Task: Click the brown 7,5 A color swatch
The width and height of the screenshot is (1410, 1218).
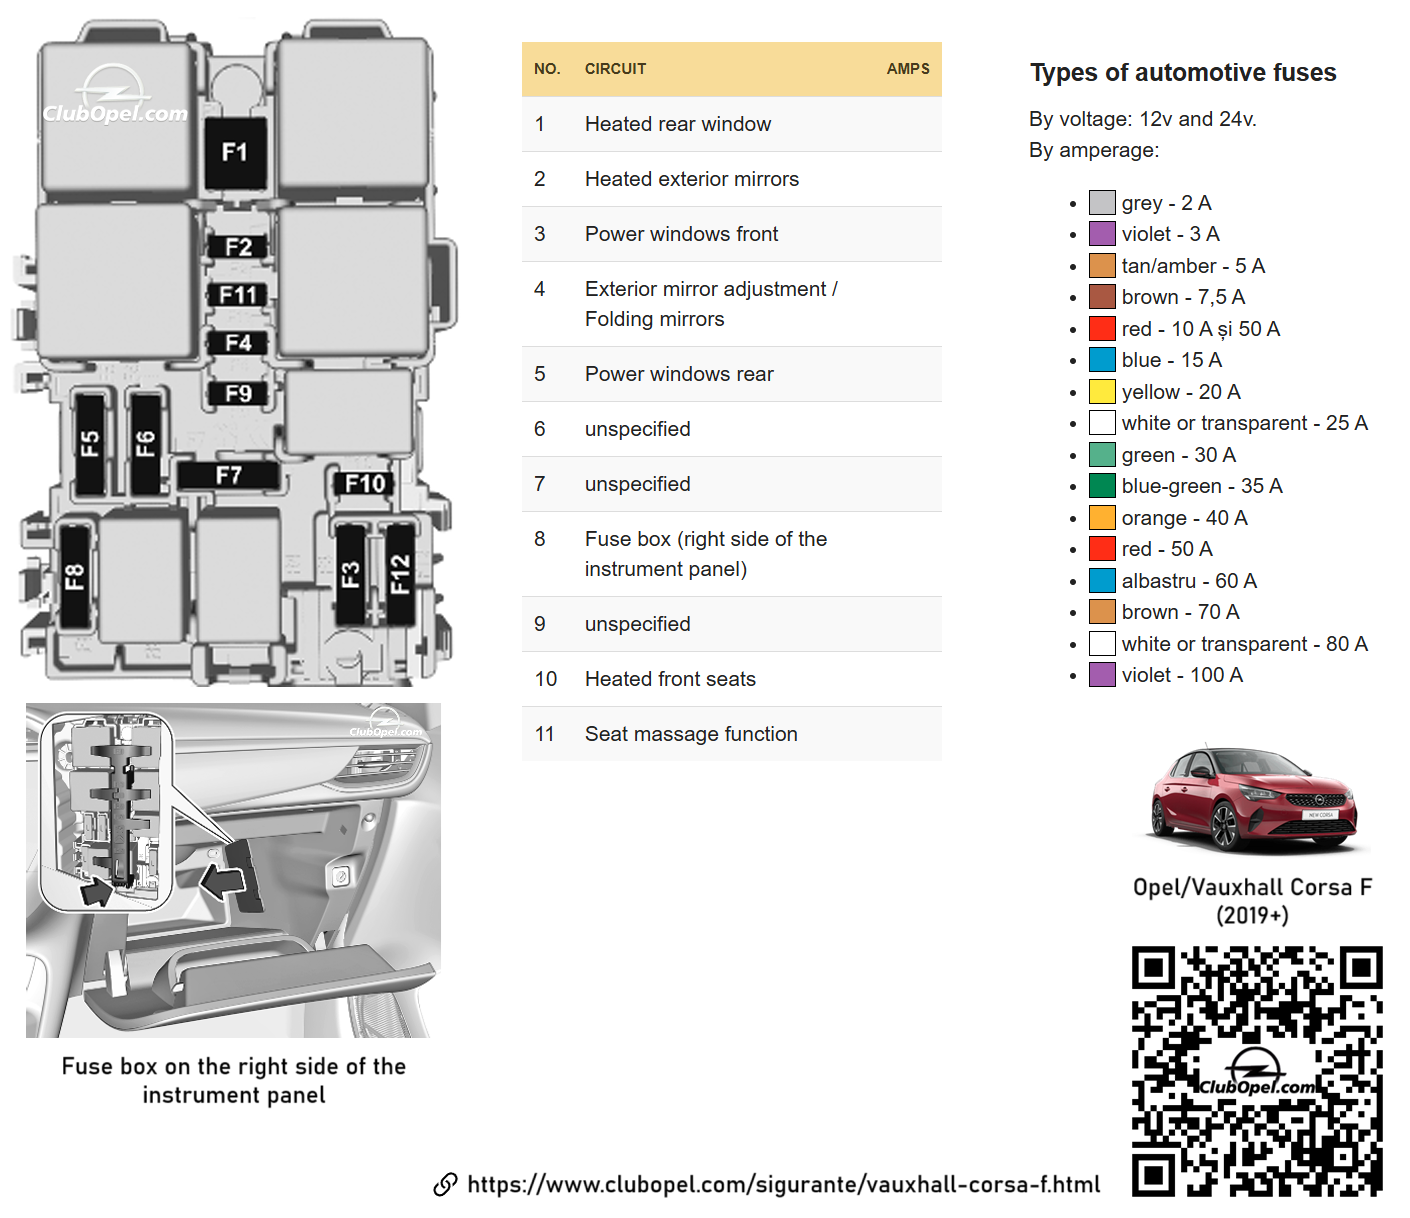Action: 1102,297
